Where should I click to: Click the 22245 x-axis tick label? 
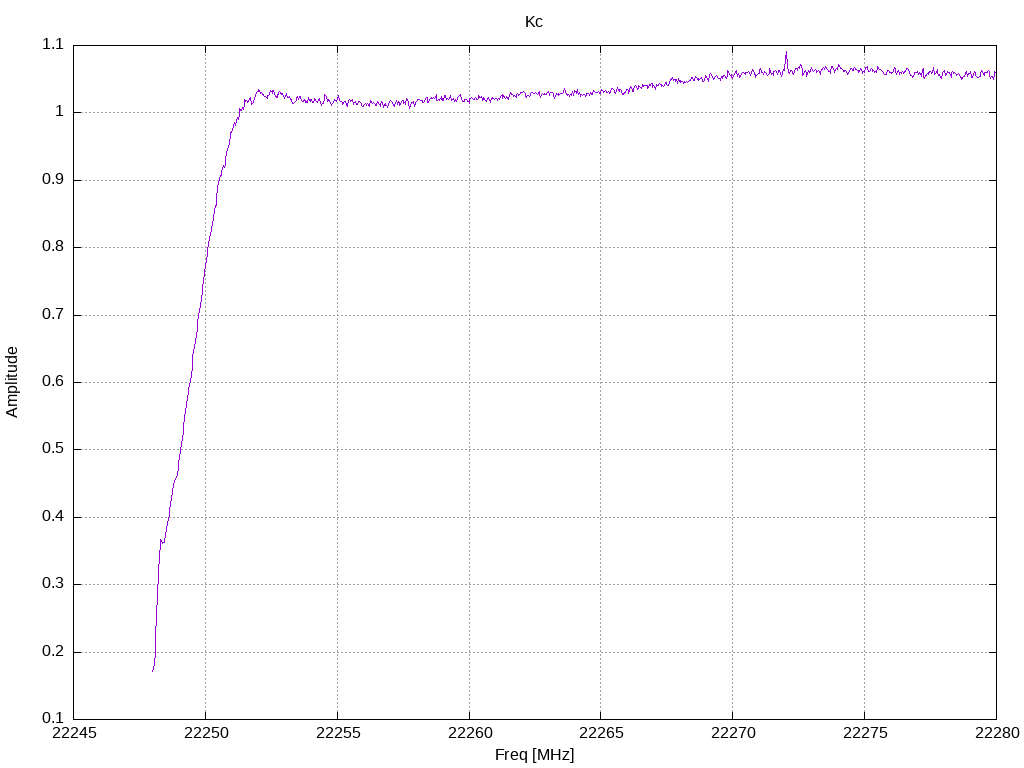coord(74,733)
